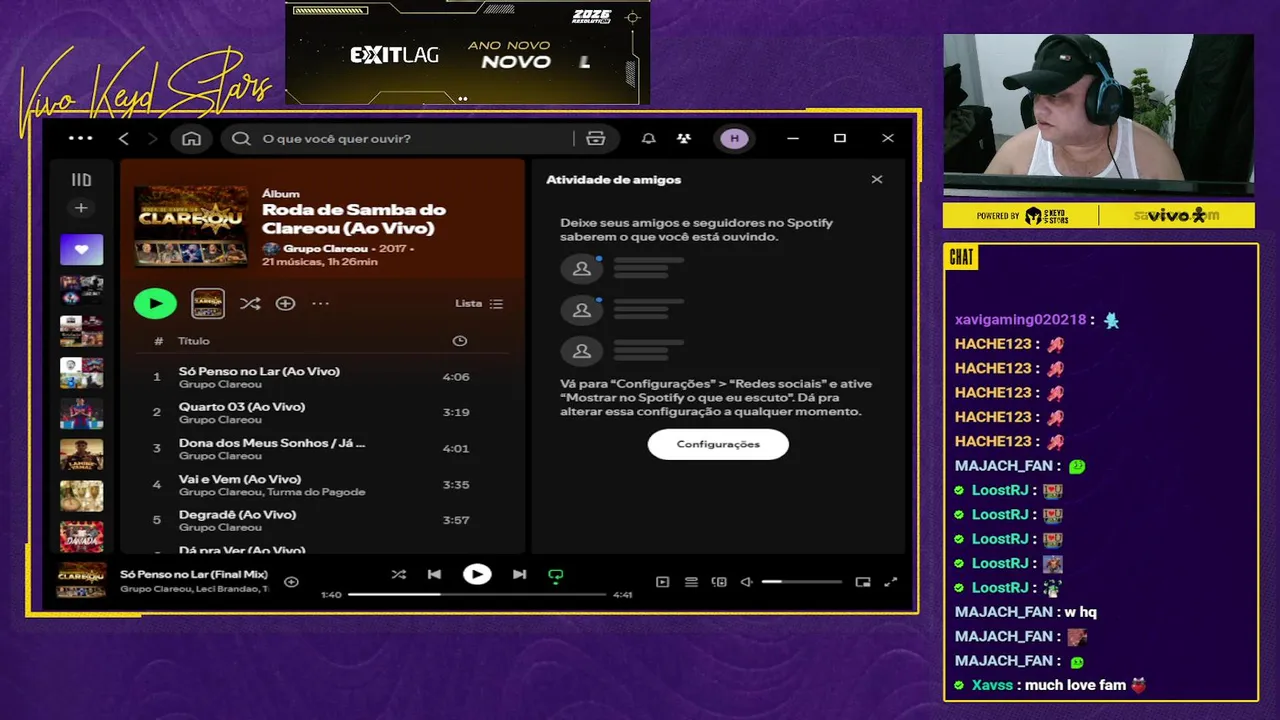This screenshot has height=720, width=1280.
Task: Play the album with the green button
Action: [155, 303]
